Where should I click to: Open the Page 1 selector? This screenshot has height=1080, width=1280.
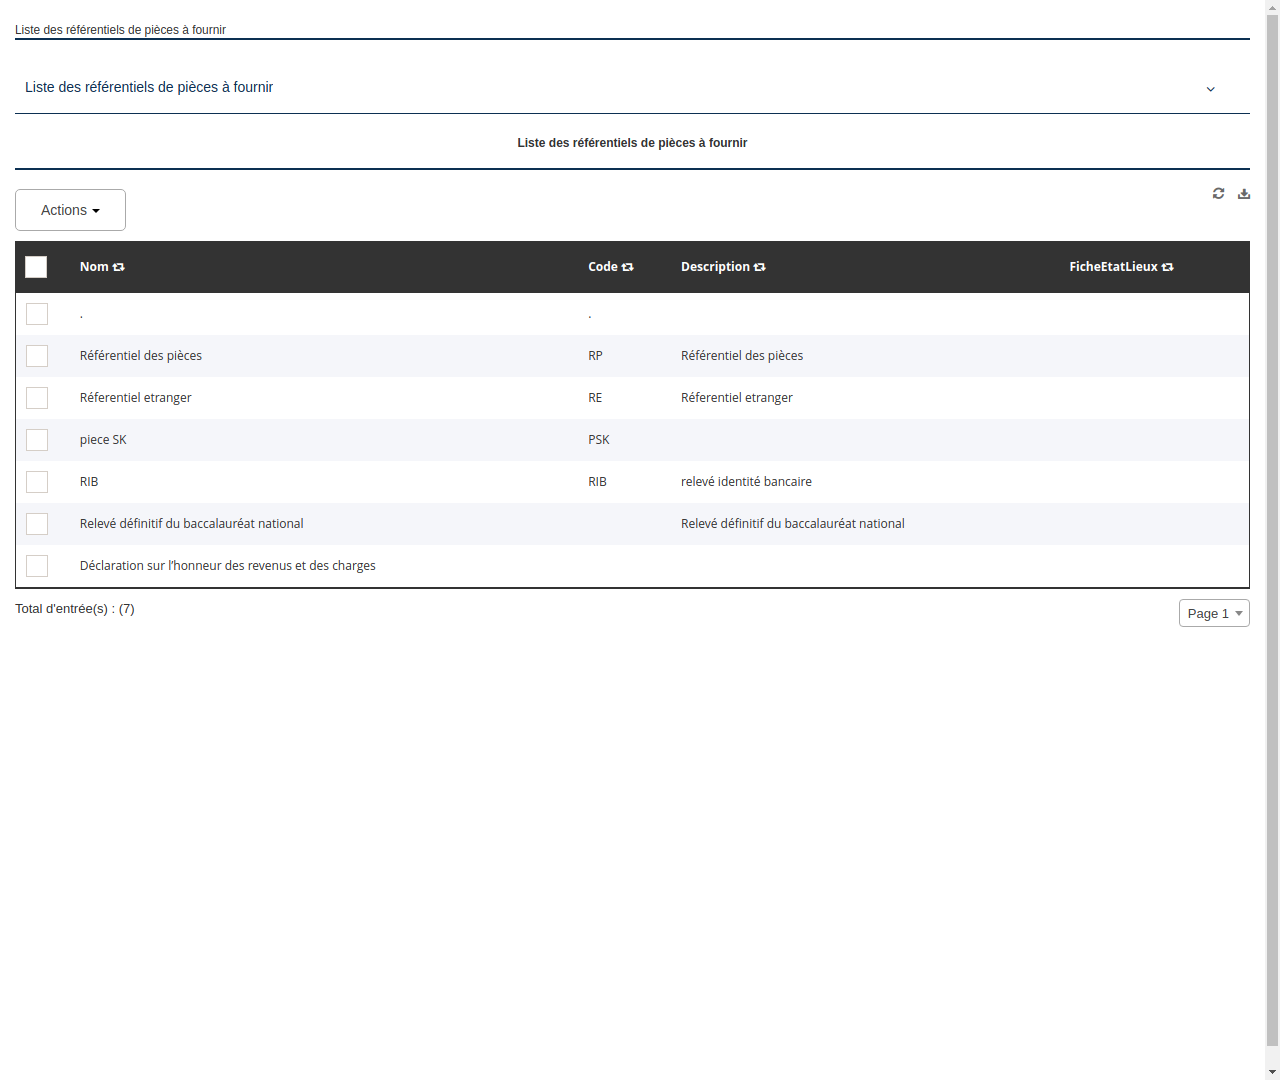point(1213,613)
